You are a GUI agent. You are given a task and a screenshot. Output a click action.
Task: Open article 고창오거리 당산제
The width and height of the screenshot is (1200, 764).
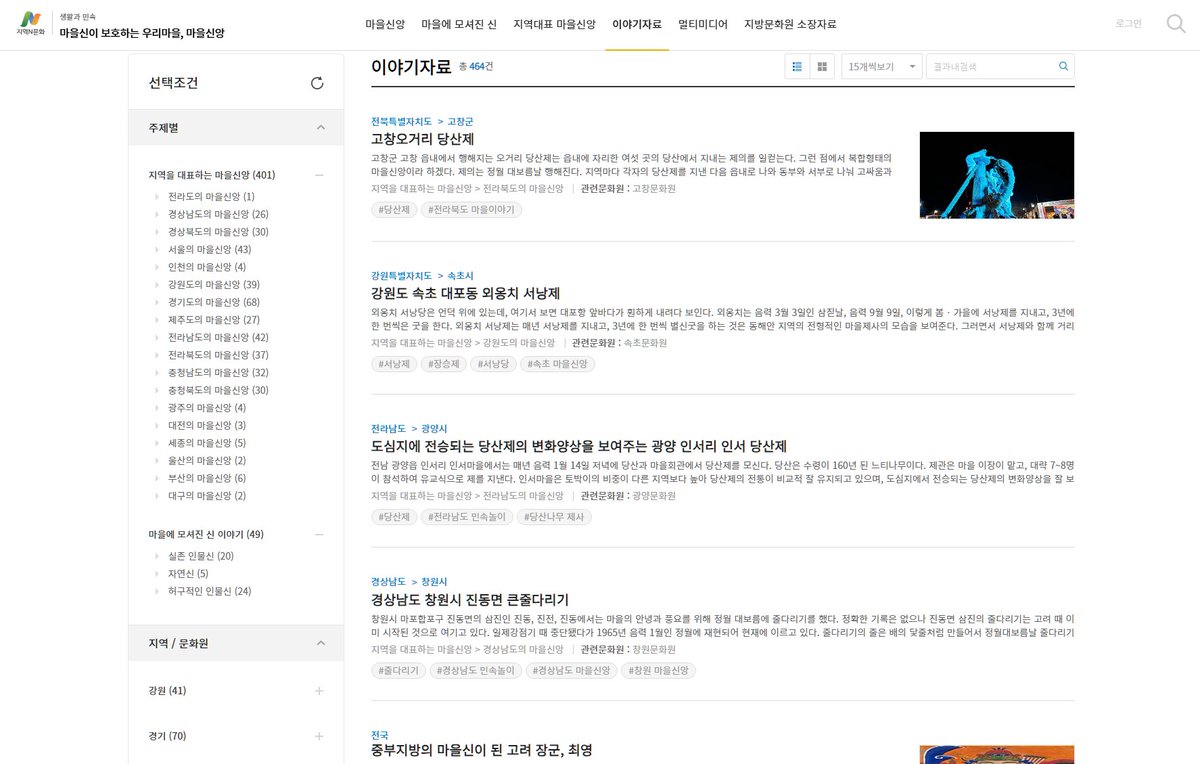pyautogui.click(x=422, y=139)
